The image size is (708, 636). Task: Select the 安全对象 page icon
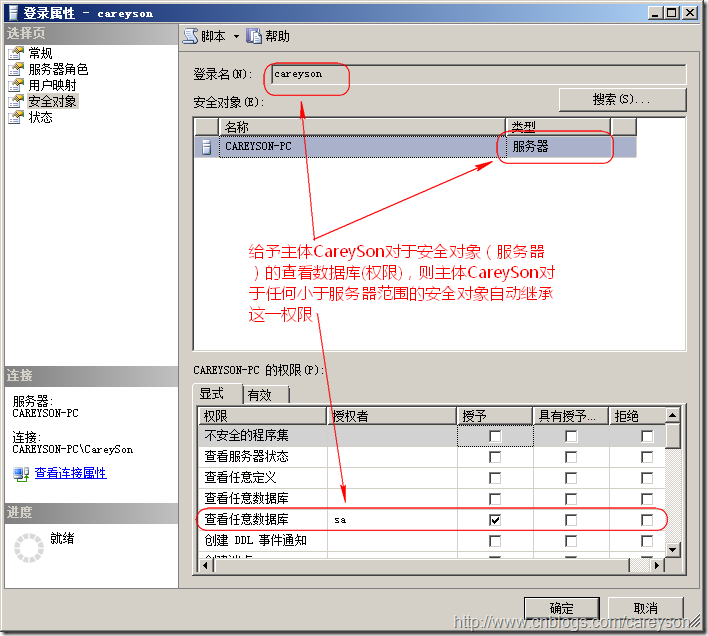(16, 101)
